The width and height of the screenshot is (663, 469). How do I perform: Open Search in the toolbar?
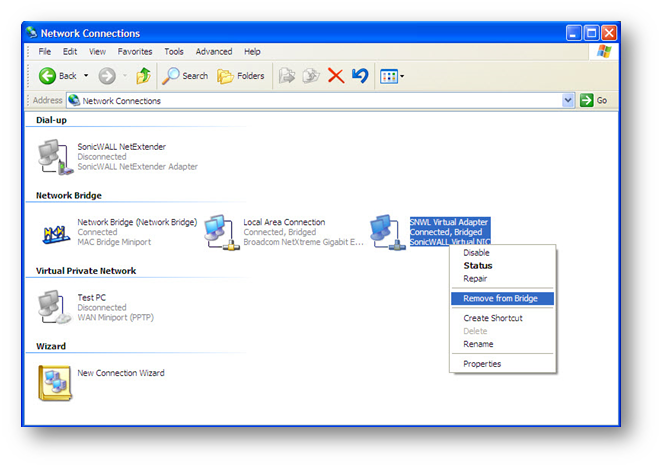click(x=185, y=76)
